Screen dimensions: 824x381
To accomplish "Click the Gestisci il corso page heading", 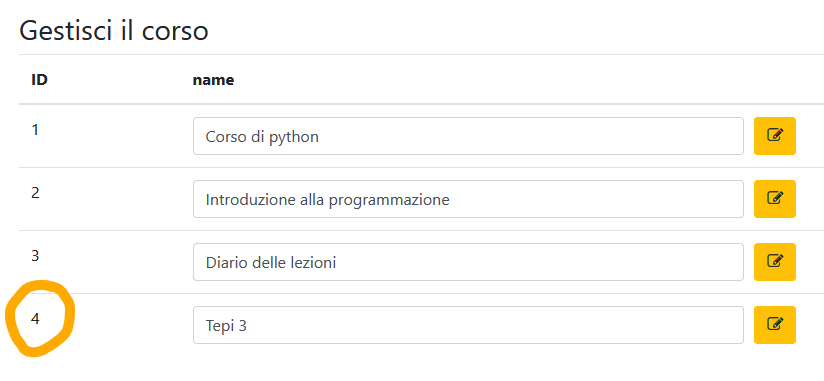I will click(114, 32).
